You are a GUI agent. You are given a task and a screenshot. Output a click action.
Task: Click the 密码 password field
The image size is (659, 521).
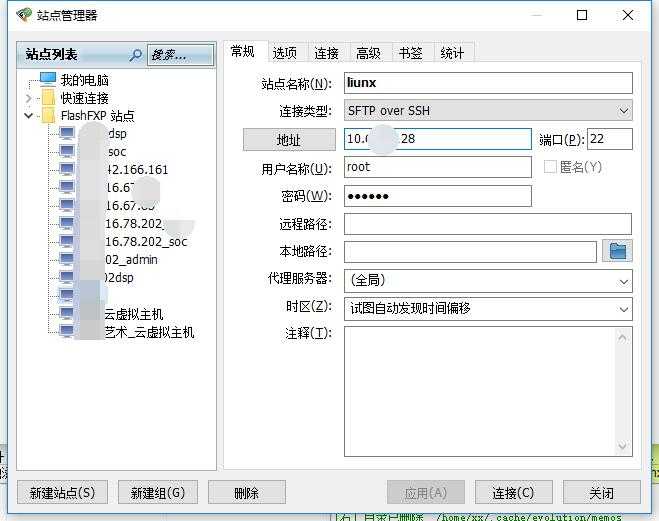[438, 196]
